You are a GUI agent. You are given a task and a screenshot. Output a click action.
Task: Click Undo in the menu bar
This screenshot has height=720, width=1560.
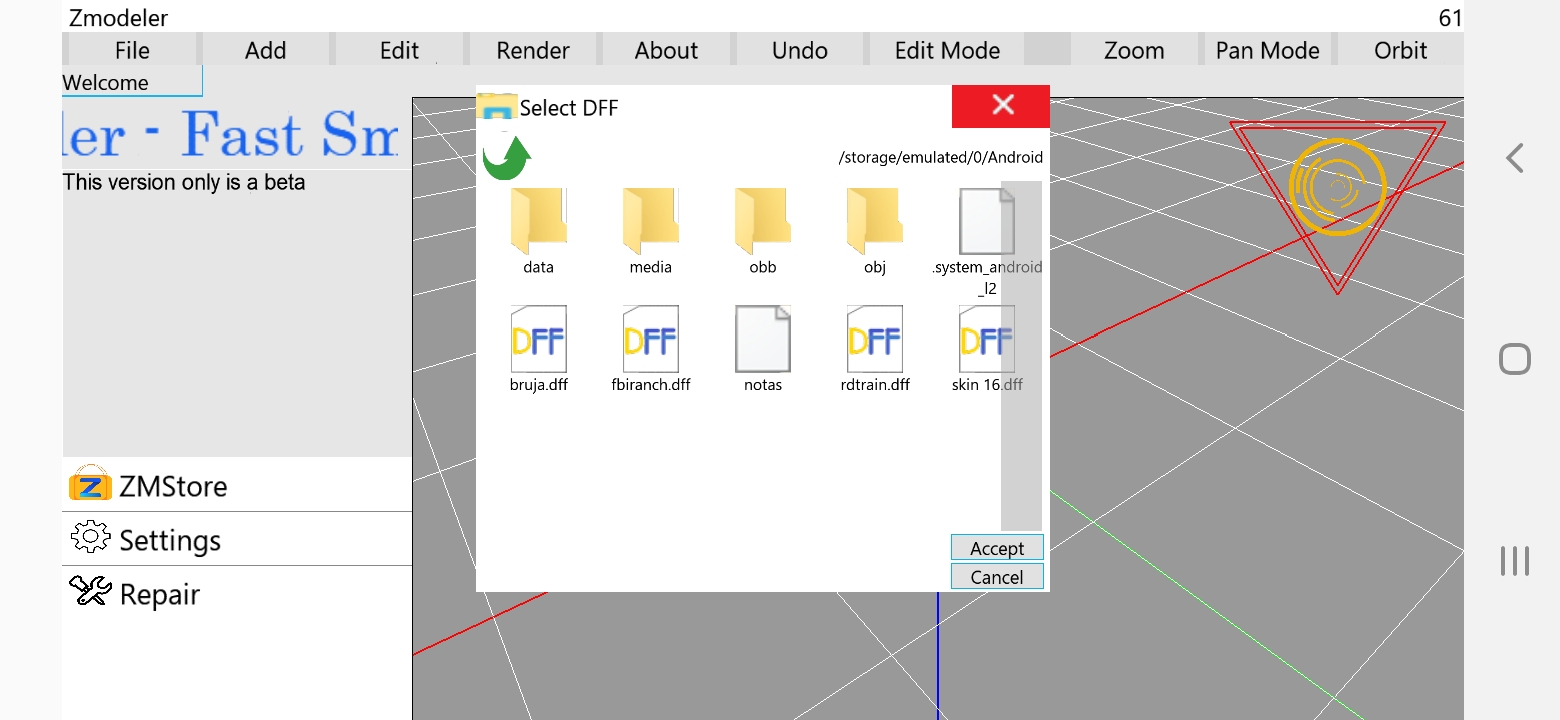pyautogui.click(x=800, y=50)
